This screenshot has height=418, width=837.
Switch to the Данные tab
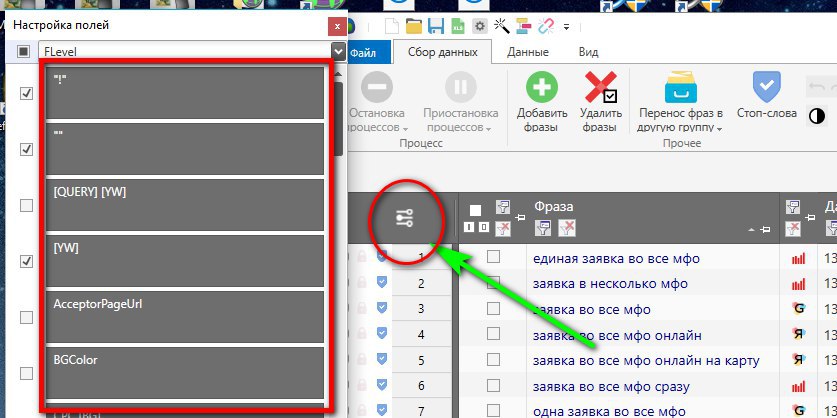point(528,52)
